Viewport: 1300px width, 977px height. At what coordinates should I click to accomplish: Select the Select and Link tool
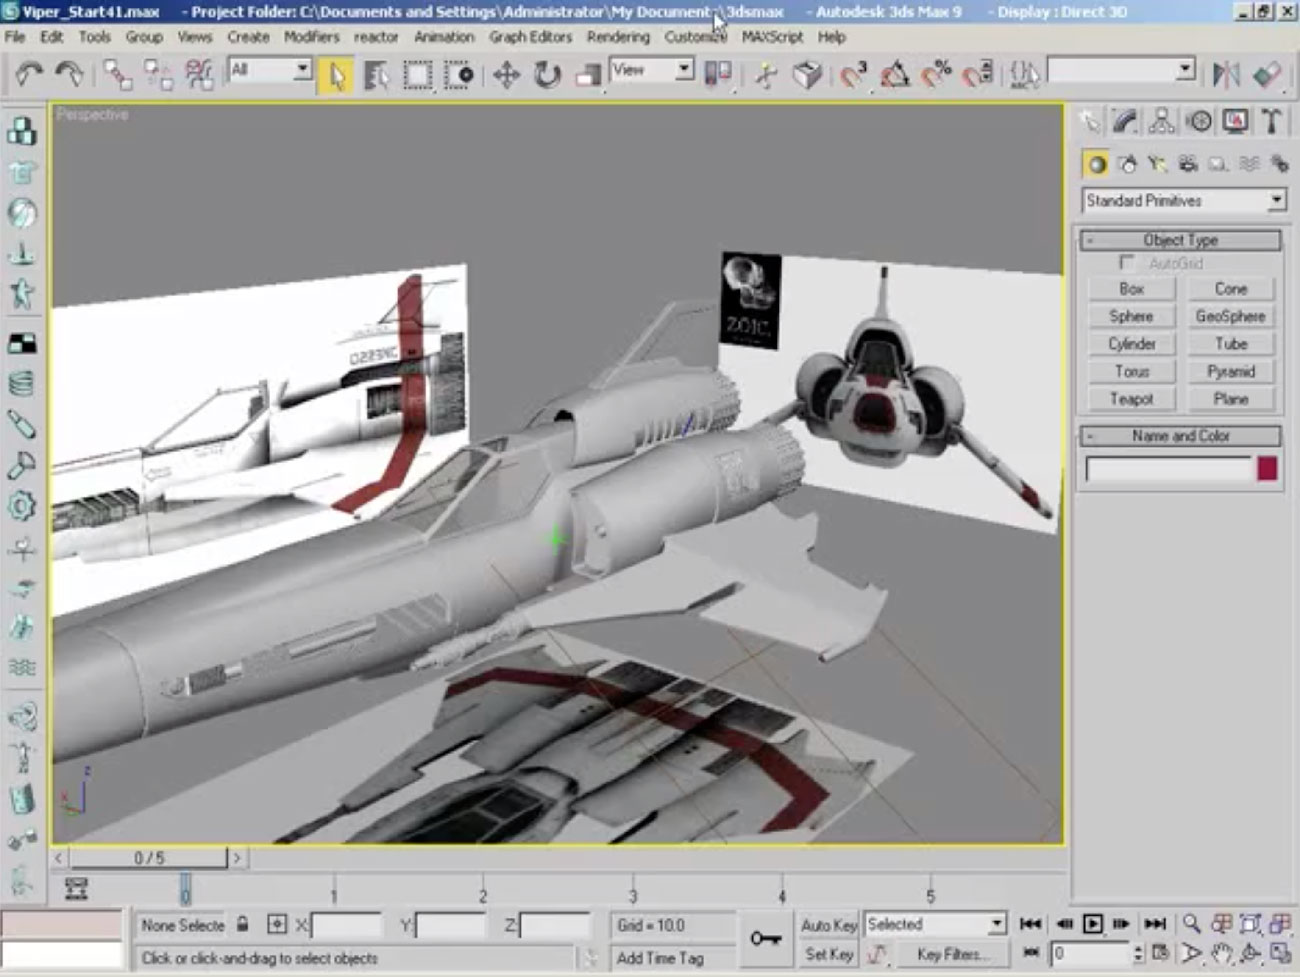coord(116,75)
